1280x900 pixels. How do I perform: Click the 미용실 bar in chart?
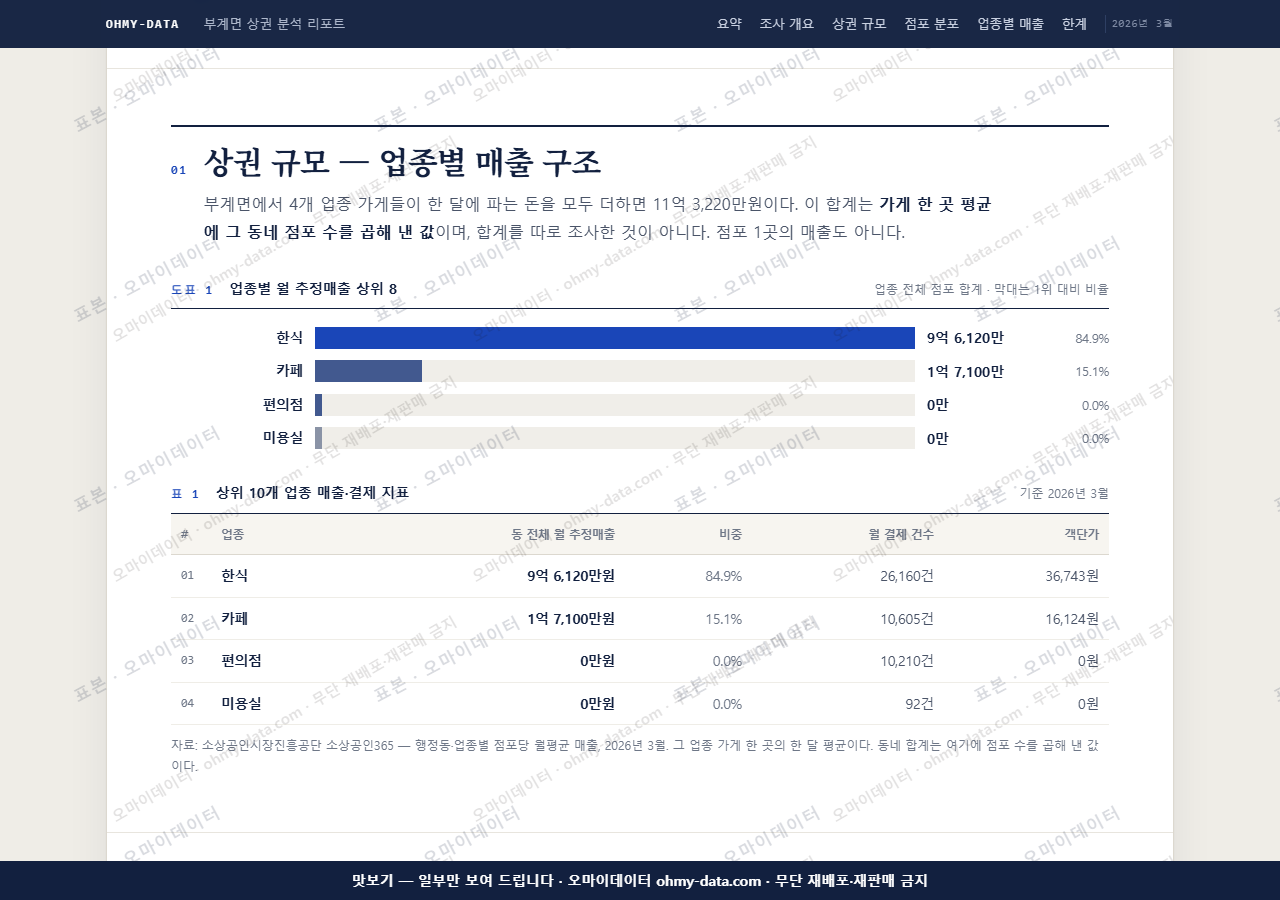coord(318,438)
